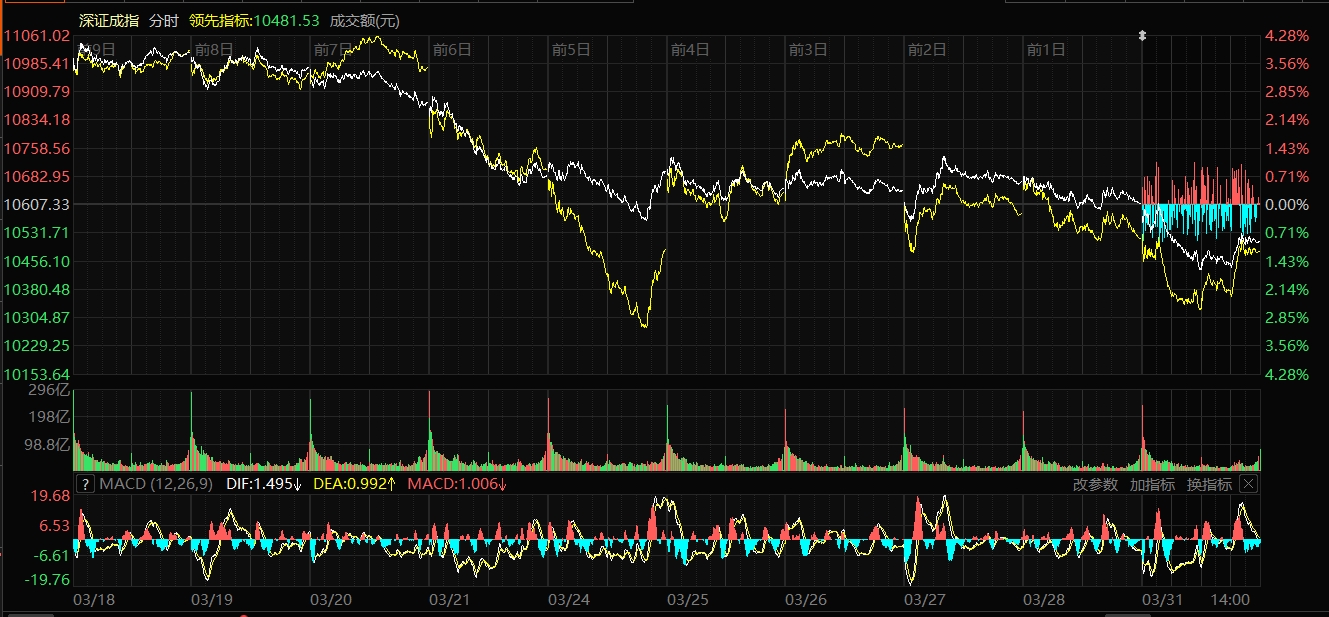Click the 10607.33 baseline price label
The width and height of the screenshot is (1329, 617).
pos(37,204)
